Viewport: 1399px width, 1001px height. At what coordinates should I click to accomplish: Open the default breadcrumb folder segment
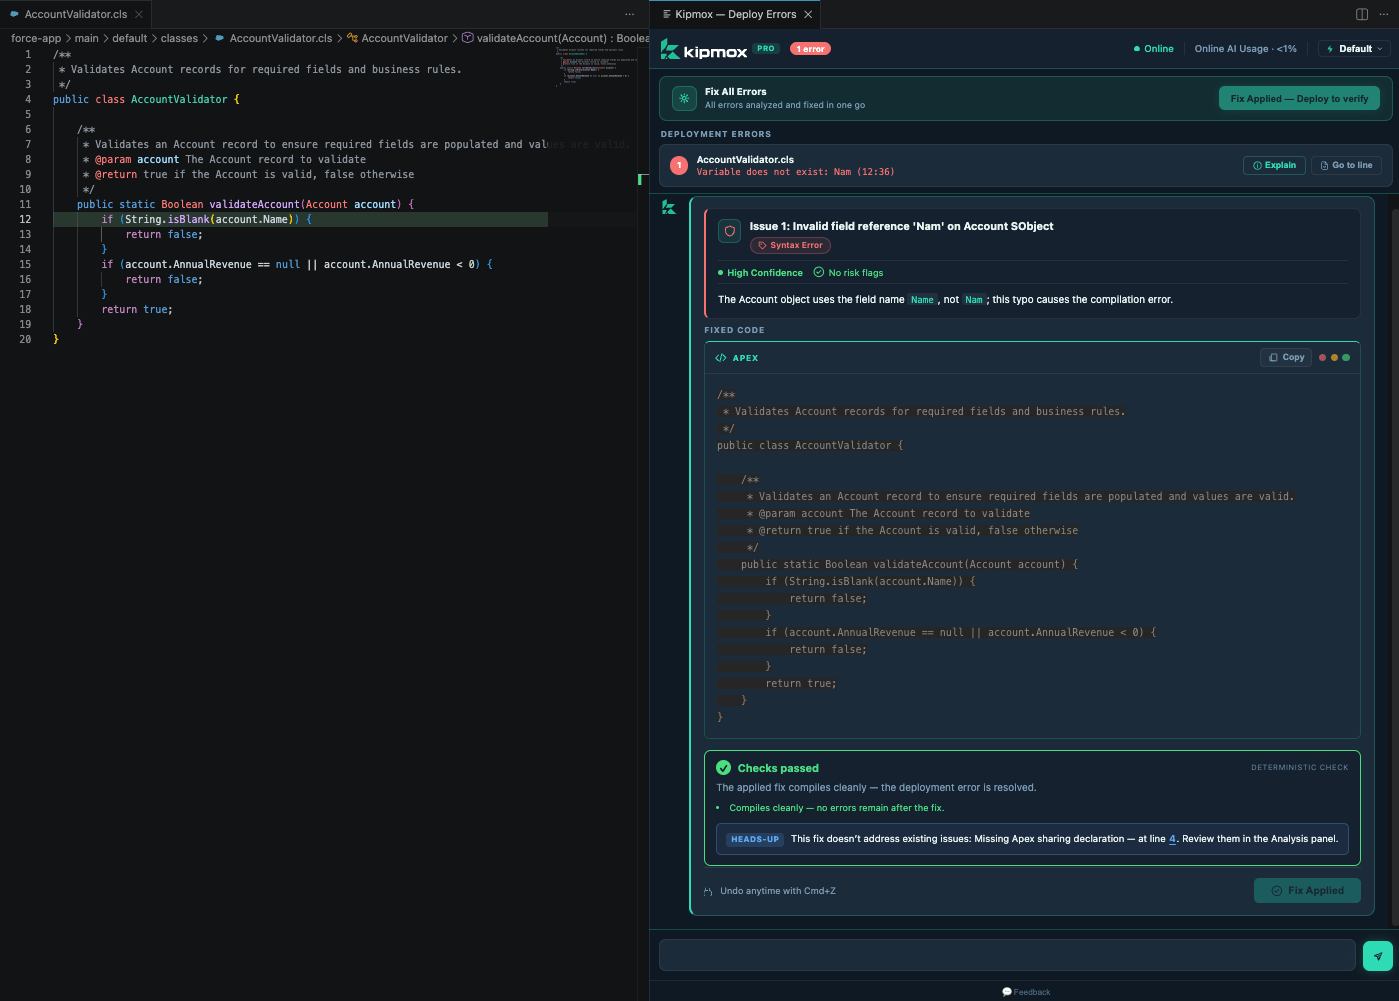click(130, 38)
